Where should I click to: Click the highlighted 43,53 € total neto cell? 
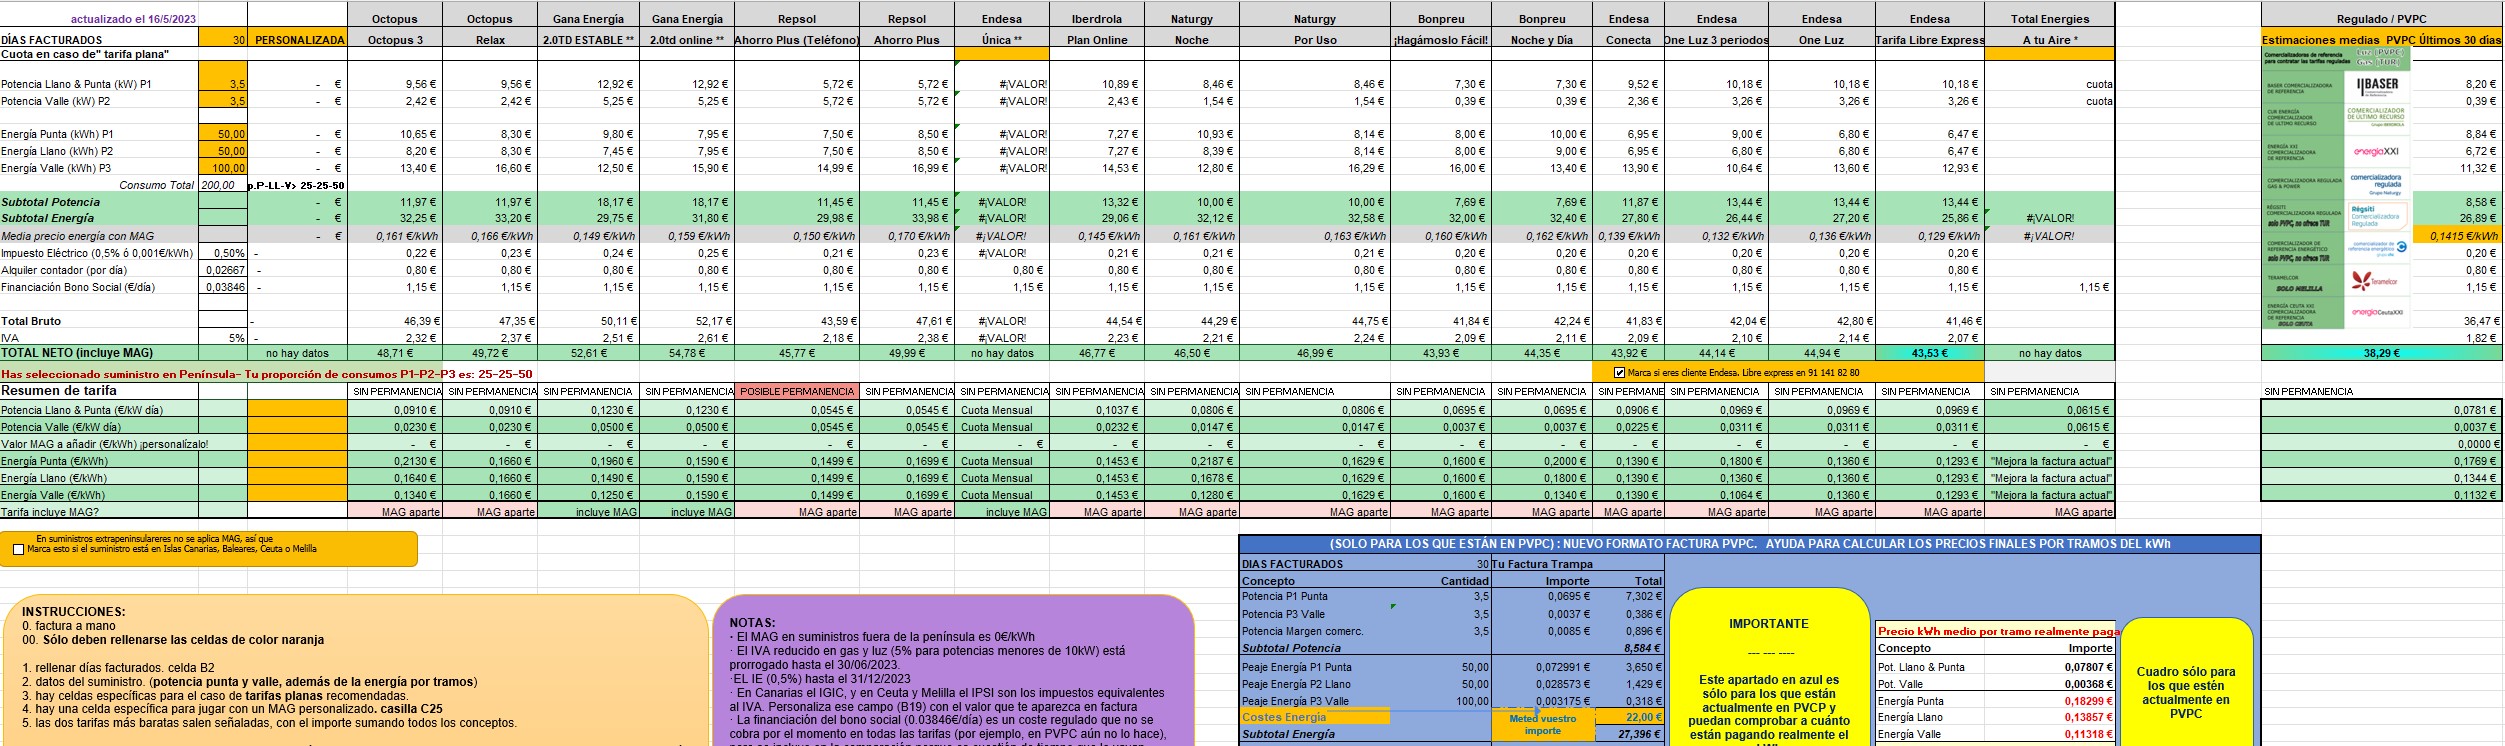click(1929, 353)
